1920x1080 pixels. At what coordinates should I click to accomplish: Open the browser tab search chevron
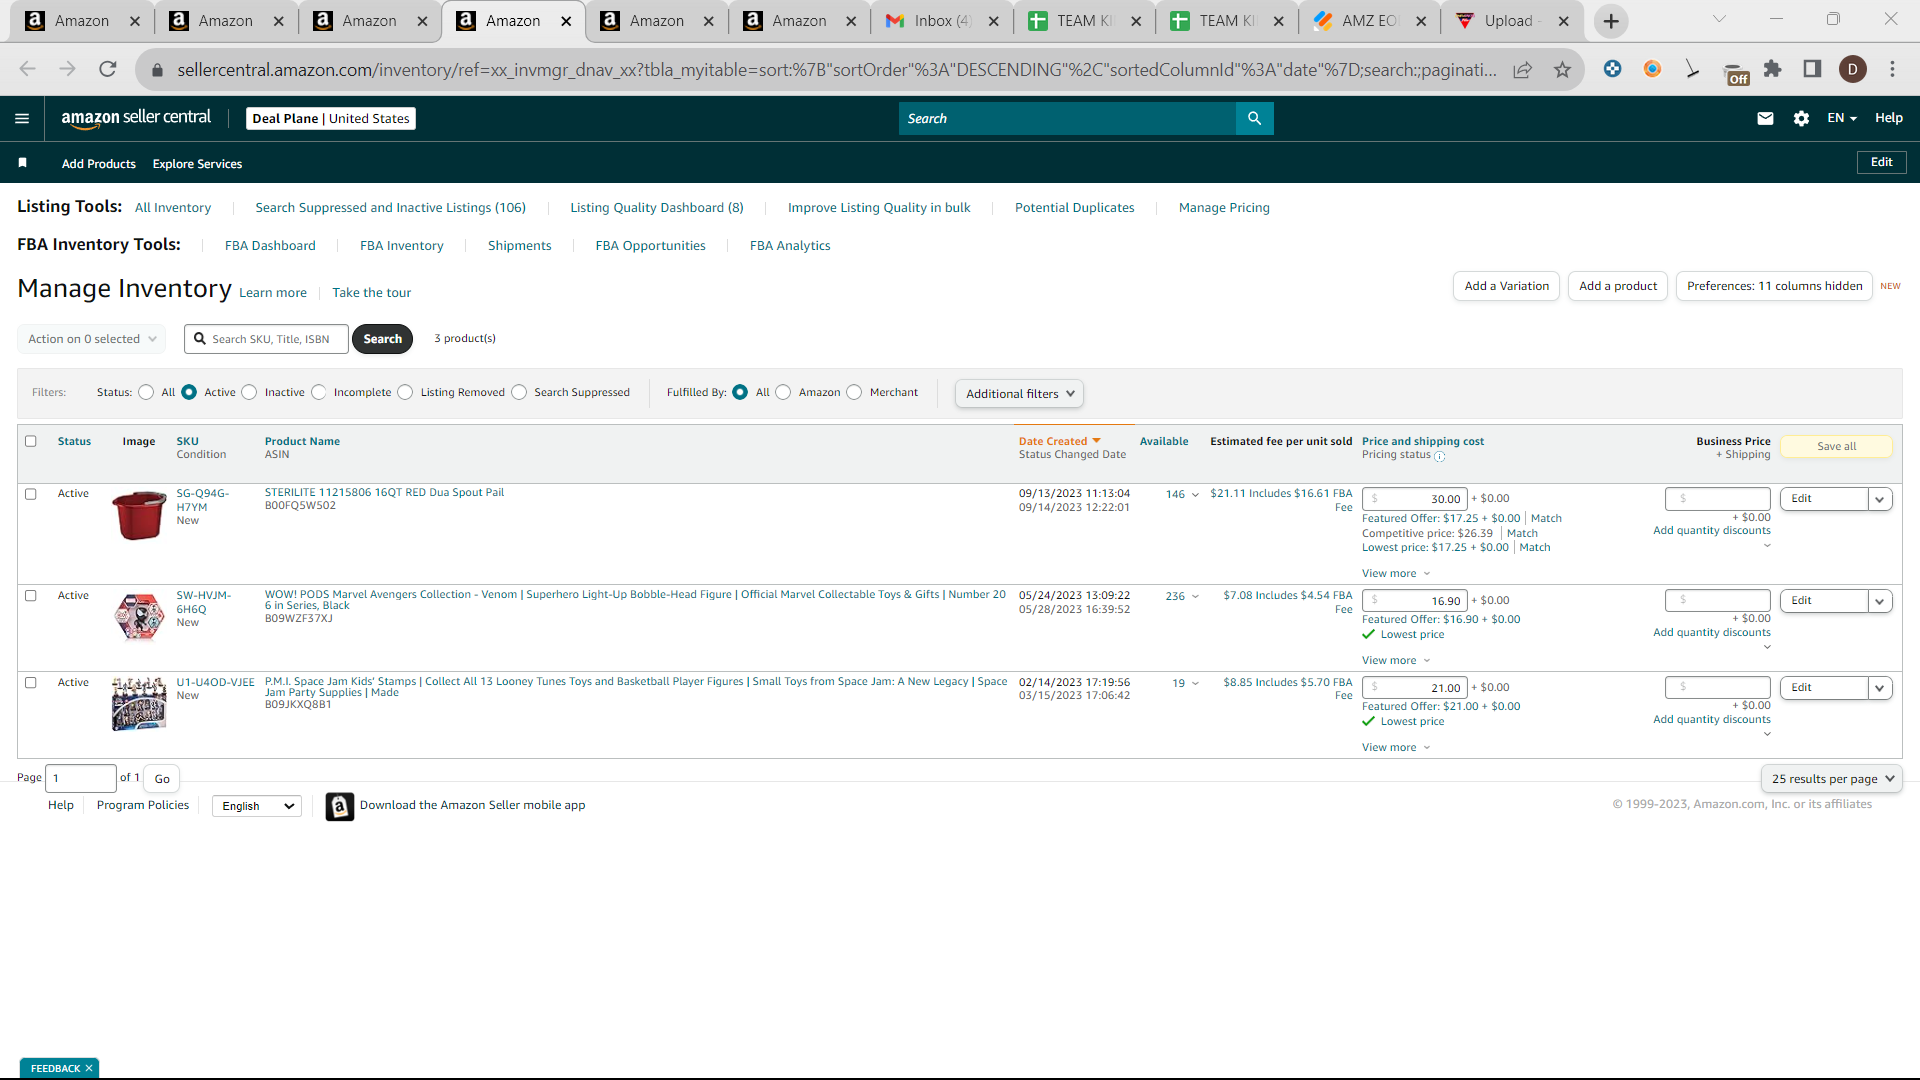(1719, 19)
